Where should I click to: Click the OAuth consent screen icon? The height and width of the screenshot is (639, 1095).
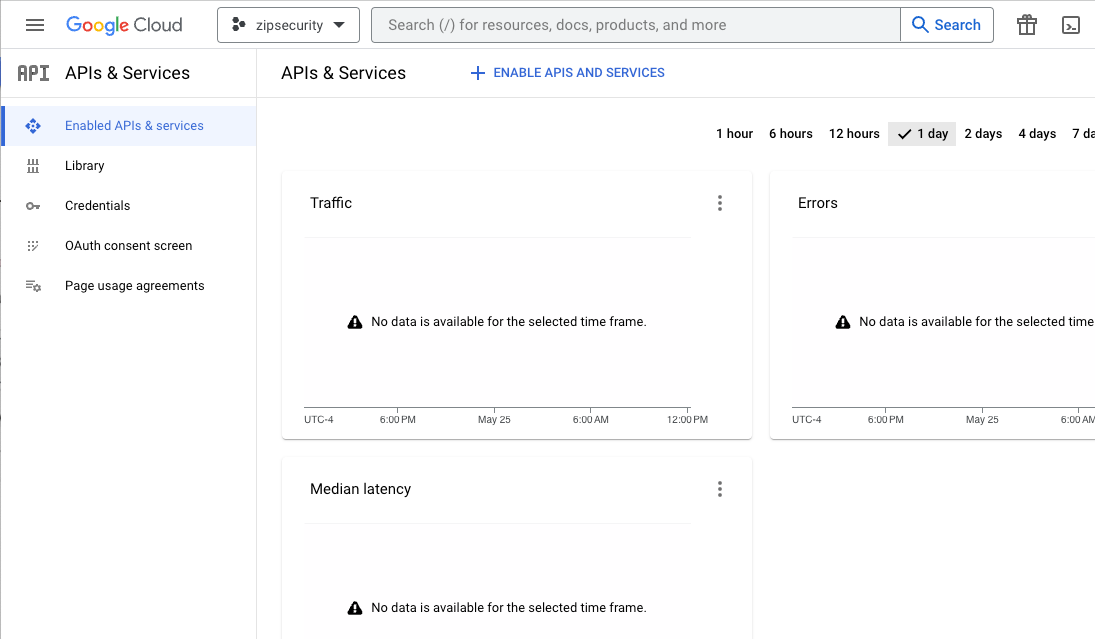tap(33, 246)
